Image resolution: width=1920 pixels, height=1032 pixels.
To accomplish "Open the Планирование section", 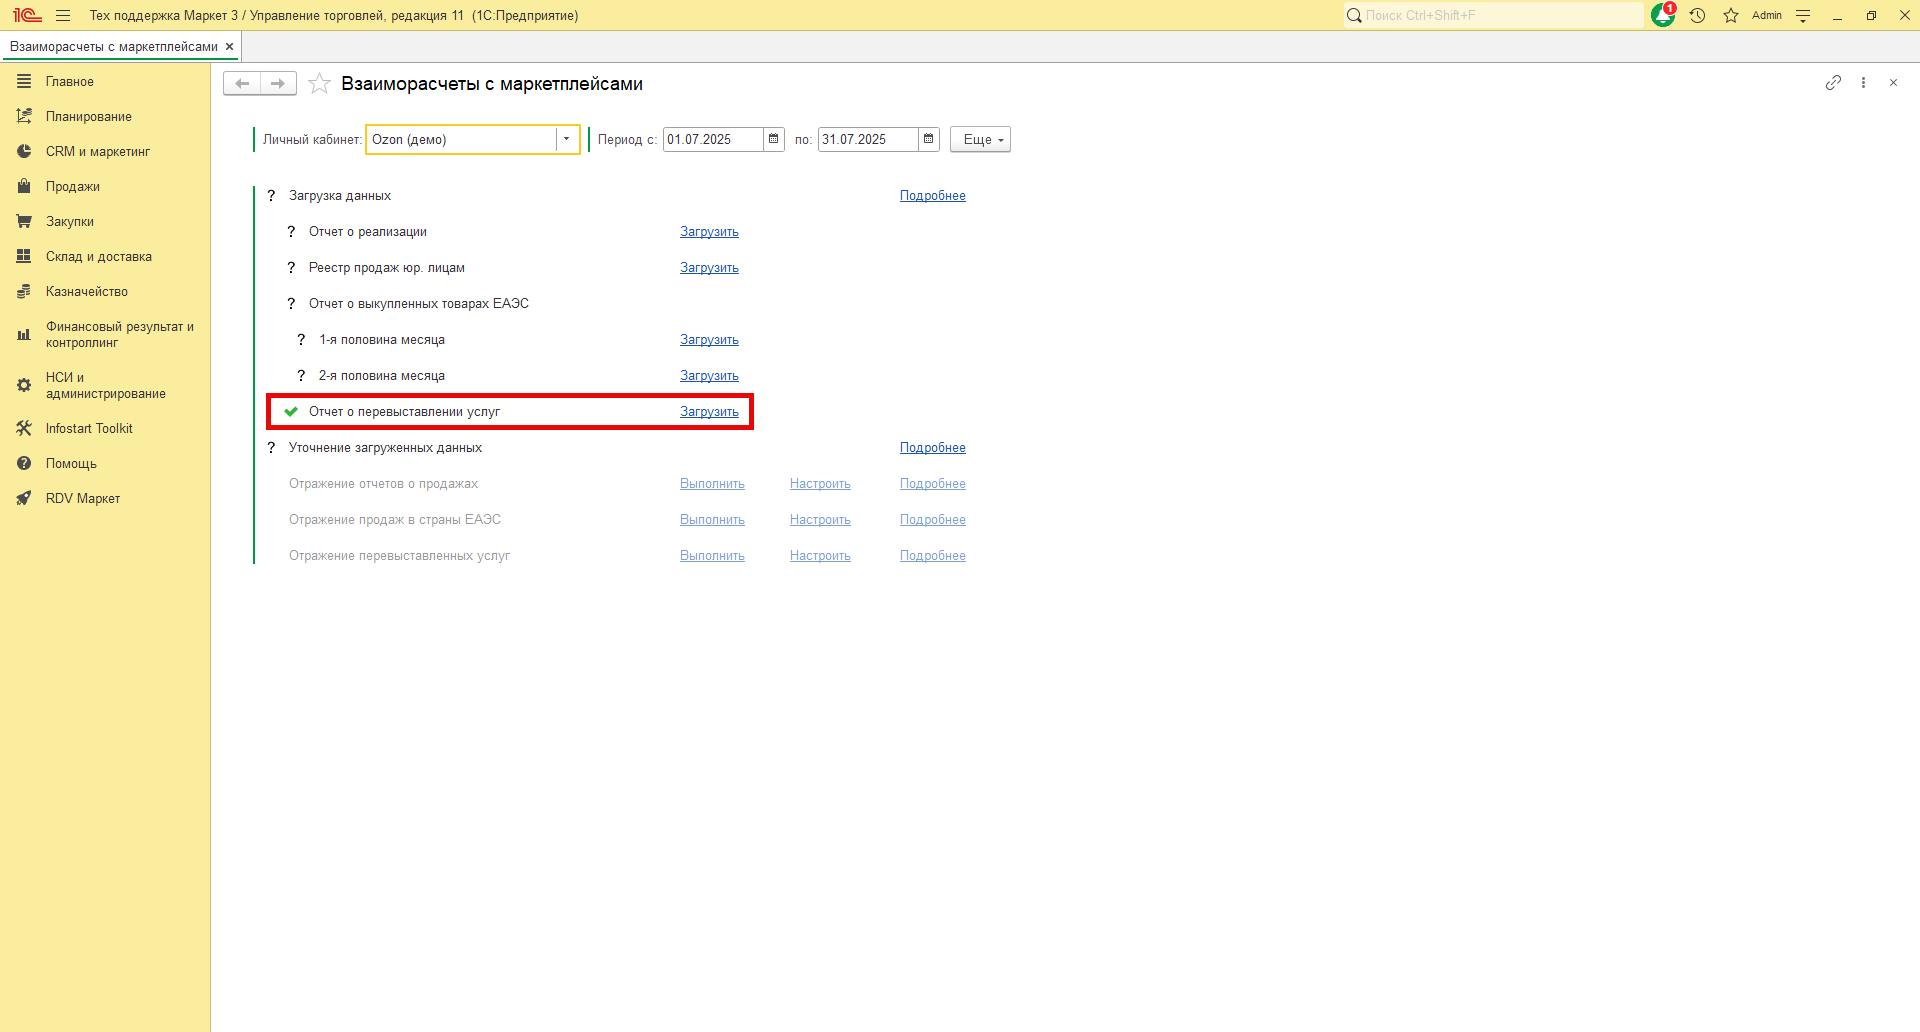I will [x=89, y=116].
